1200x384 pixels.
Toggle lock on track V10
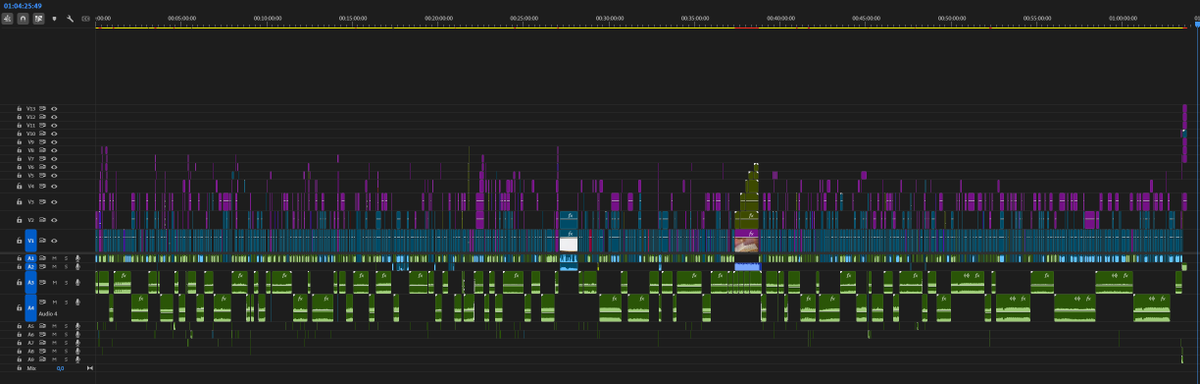click(x=19, y=133)
